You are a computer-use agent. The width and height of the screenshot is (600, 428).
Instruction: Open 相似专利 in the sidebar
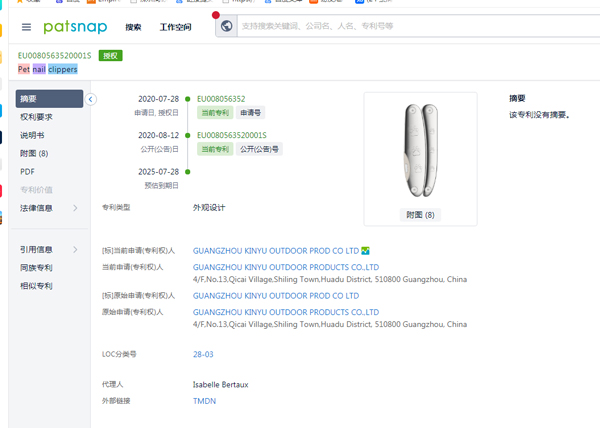36,286
